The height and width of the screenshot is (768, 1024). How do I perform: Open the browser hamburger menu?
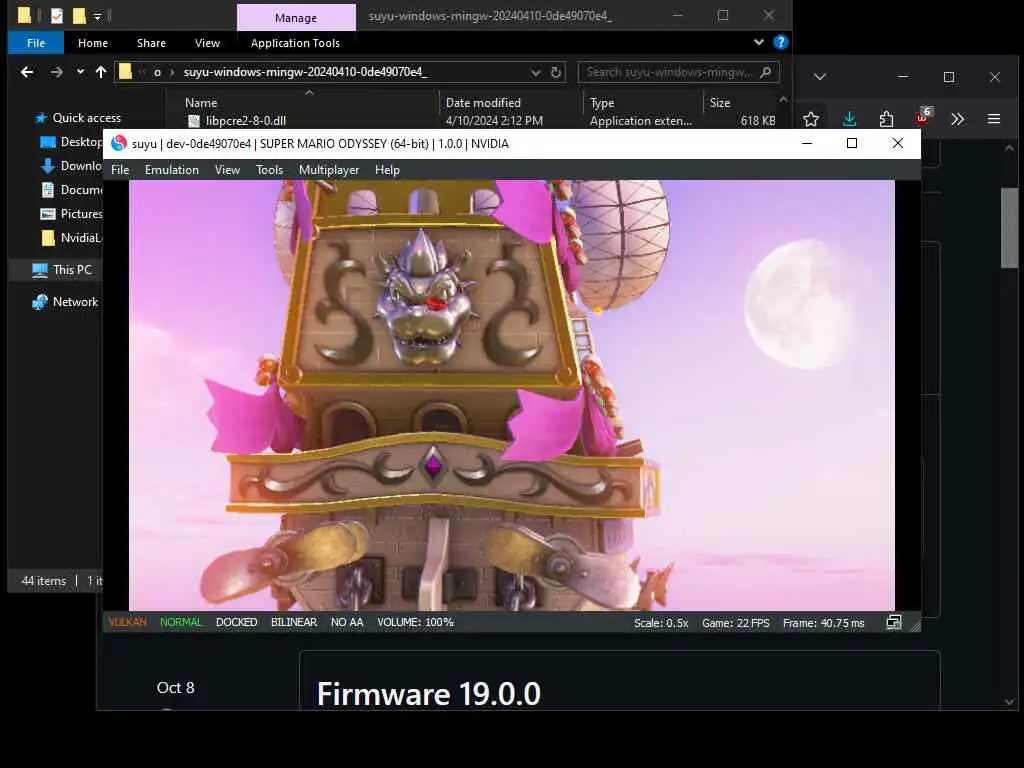(994, 119)
